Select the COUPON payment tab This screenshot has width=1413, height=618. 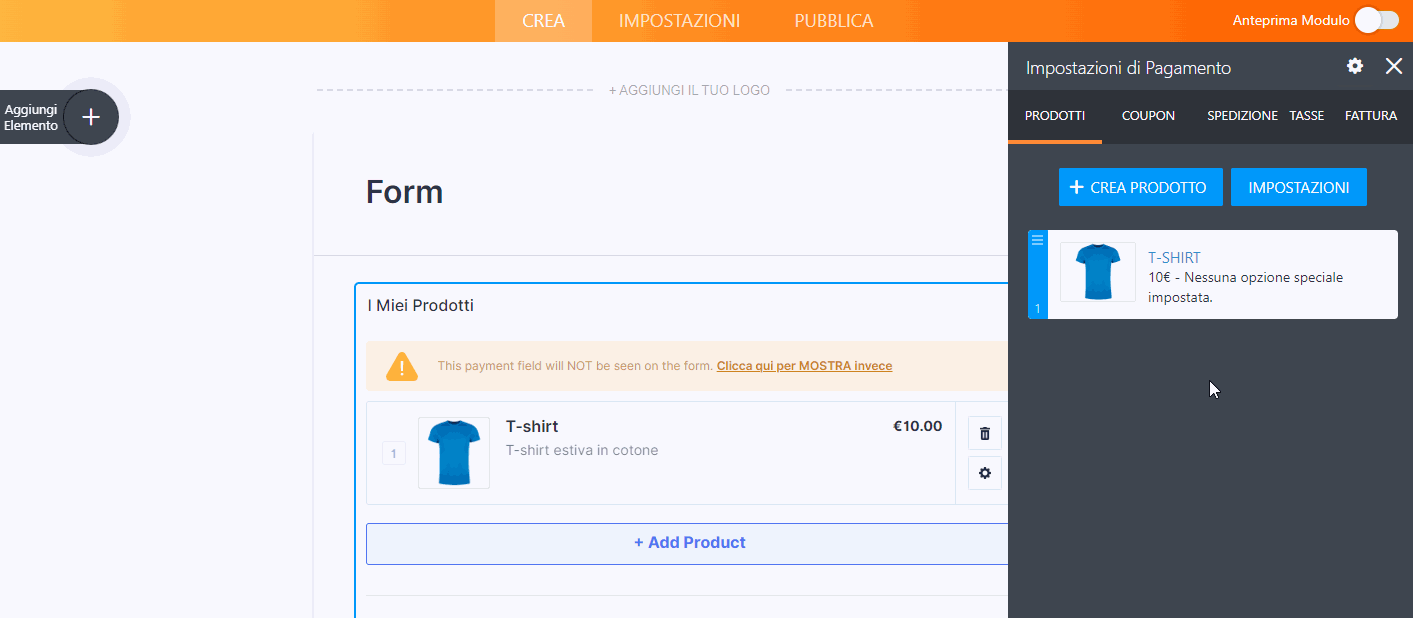[x=1148, y=116]
